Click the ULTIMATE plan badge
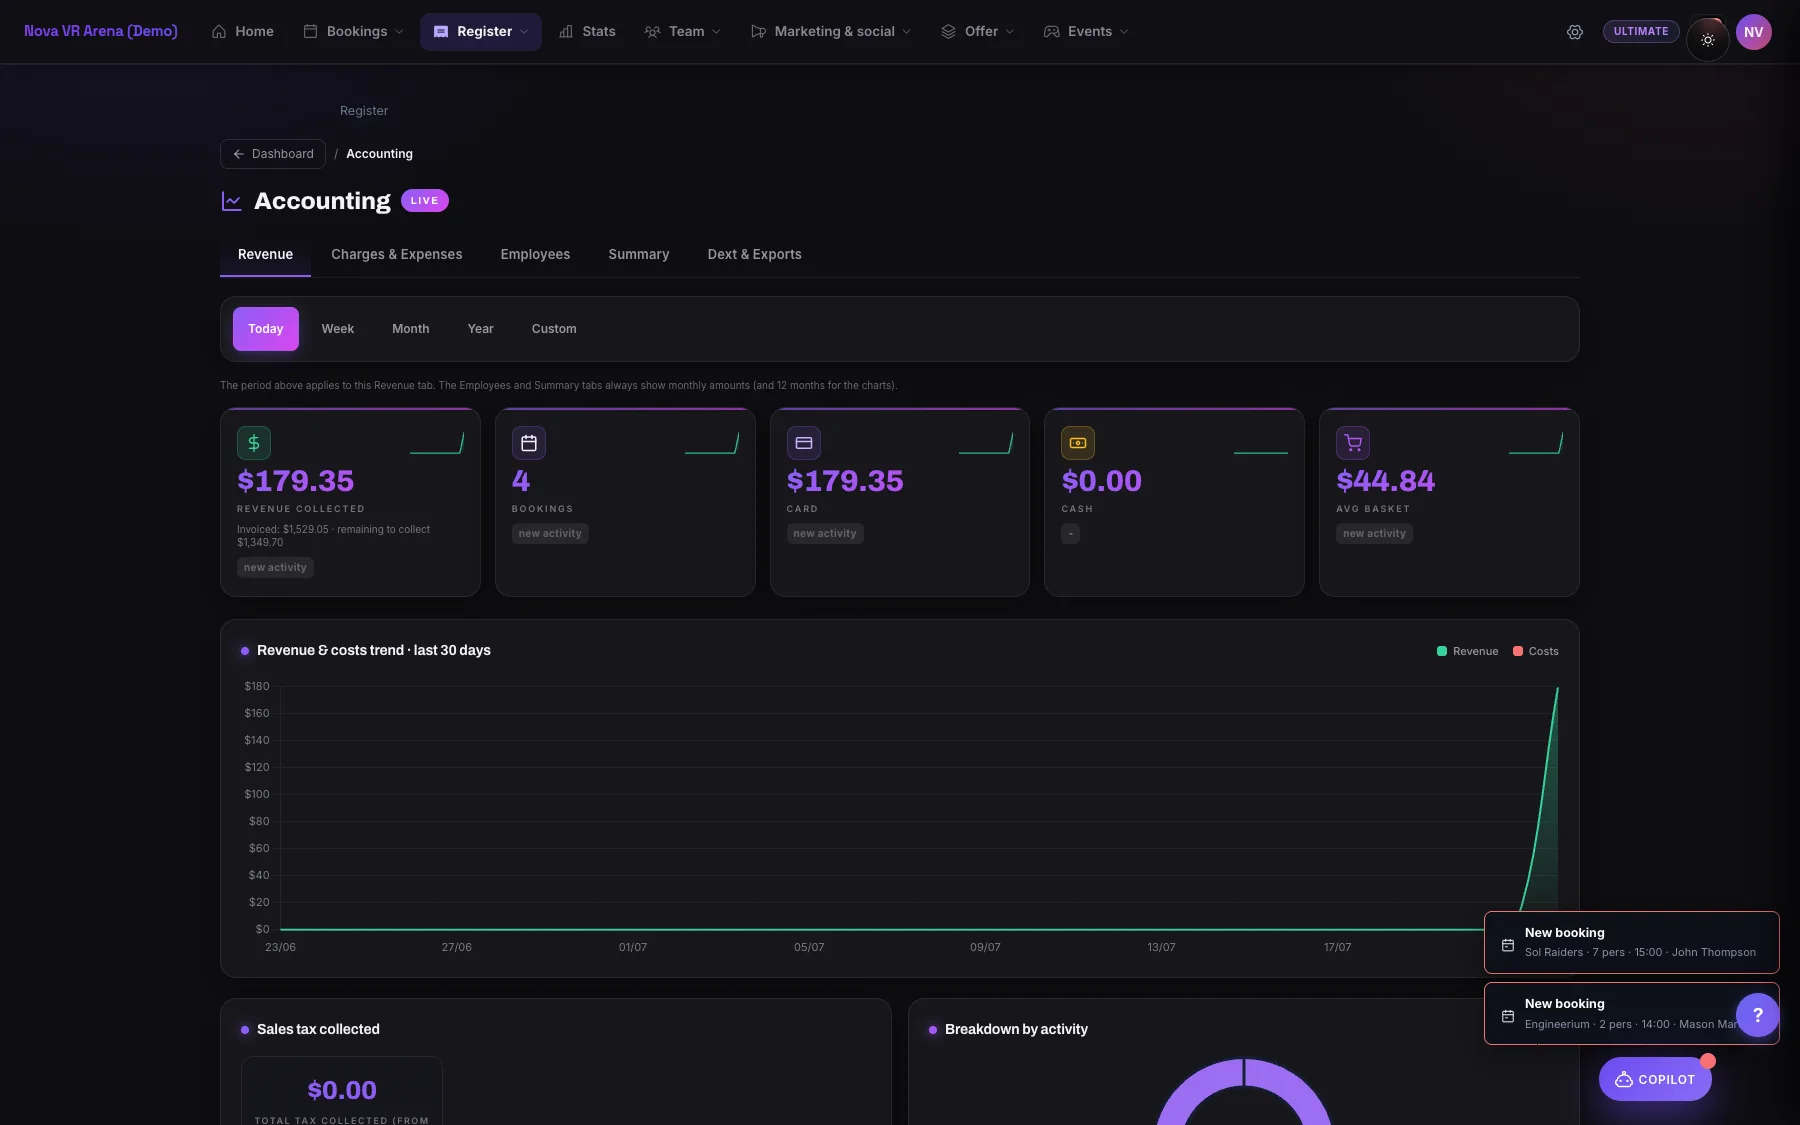 [1641, 32]
